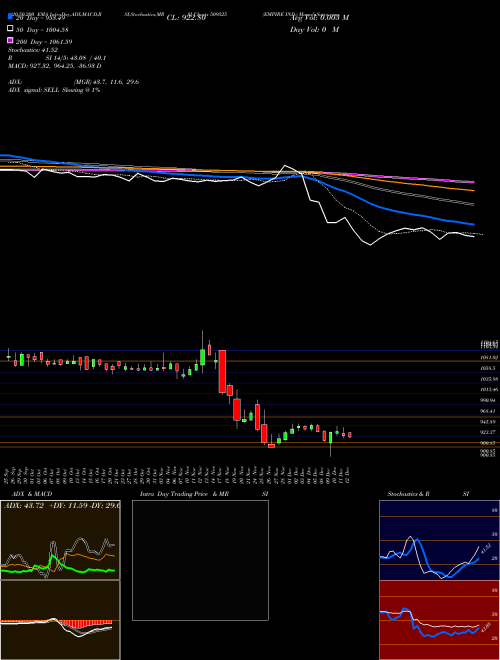Click the 'ADX & MACD' panel title
Image resolution: width=500 pixels, height=660 pixels.
coord(32,494)
